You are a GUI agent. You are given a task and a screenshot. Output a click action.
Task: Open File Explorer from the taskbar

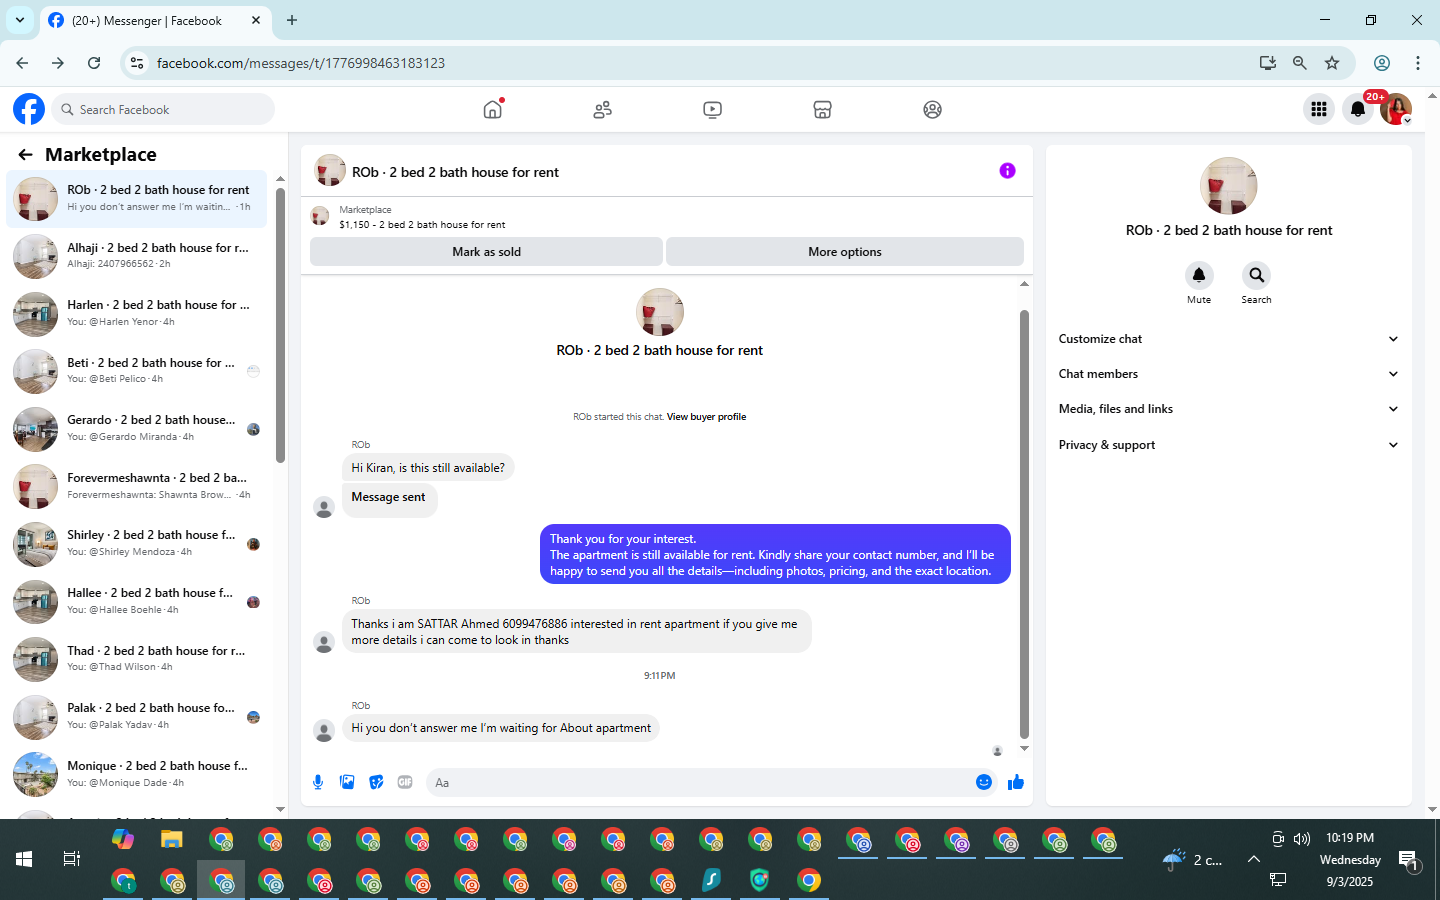tap(172, 840)
